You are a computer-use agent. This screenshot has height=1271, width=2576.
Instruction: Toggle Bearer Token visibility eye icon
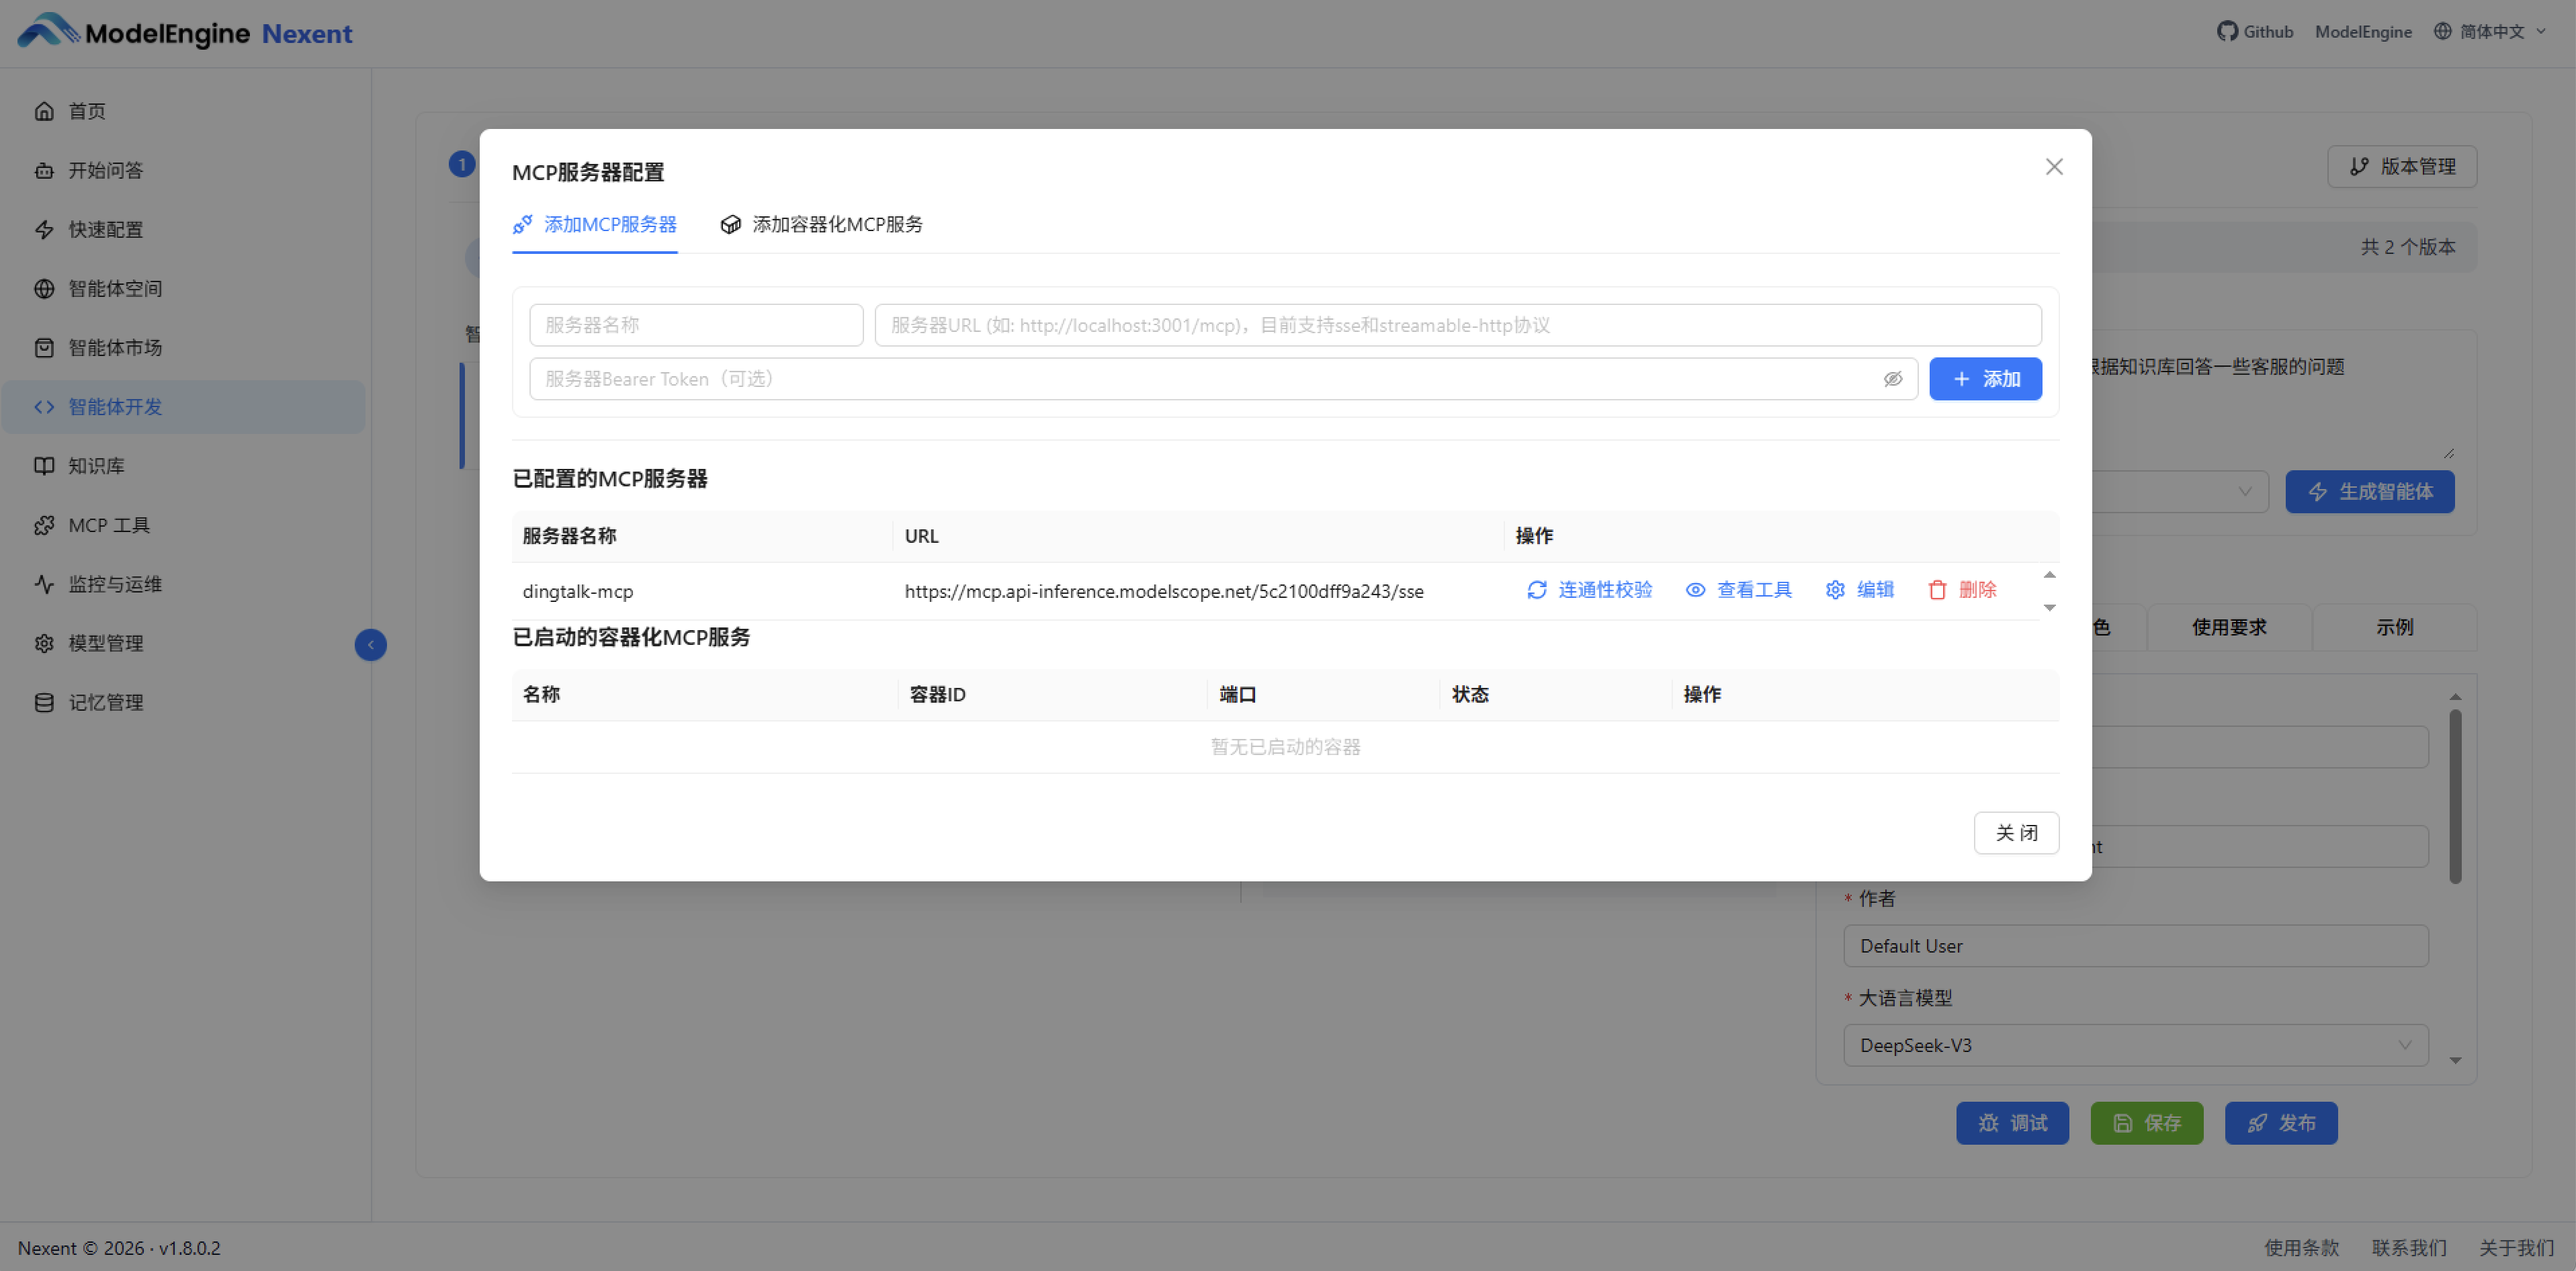pos(1892,379)
